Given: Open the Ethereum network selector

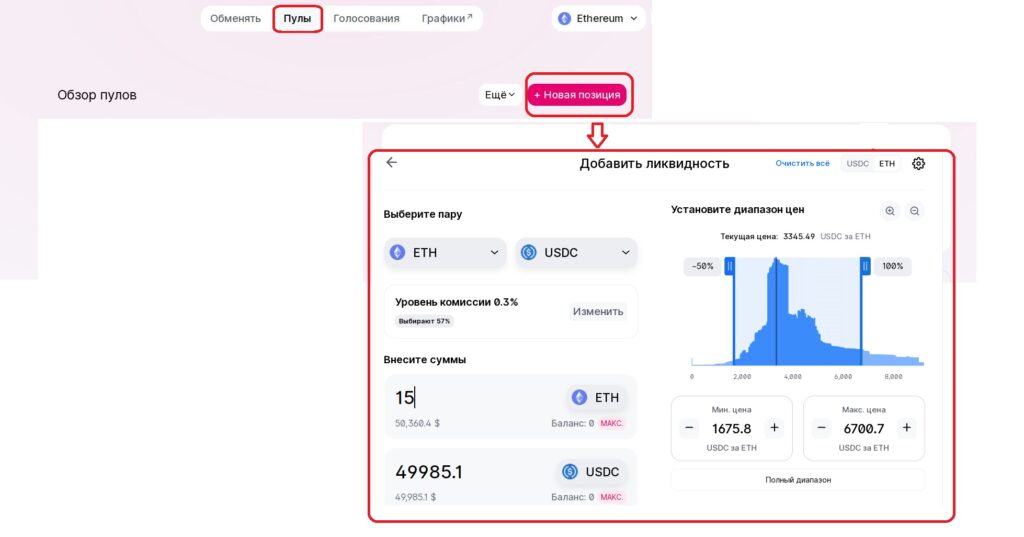Looking at the screenshot, I should click(598, 18).
